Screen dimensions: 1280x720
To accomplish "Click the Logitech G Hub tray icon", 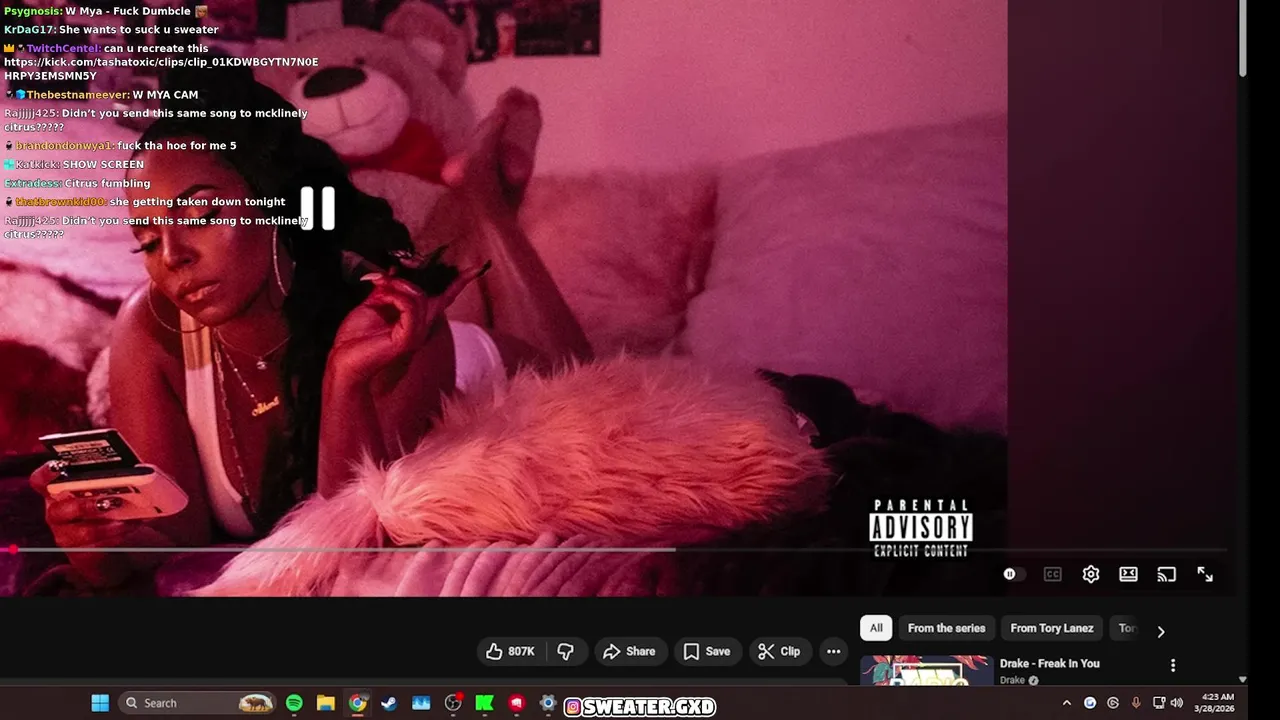I will click(x=1113, y=703).
